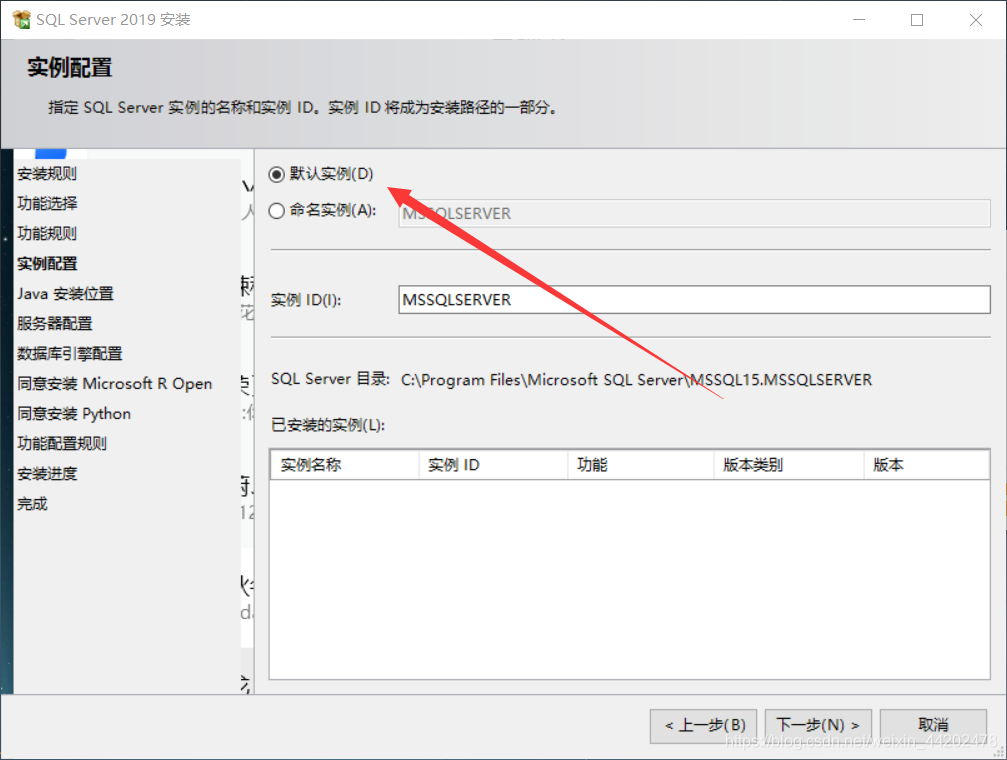This screenshot has width=1007, height=760.
Task: Open the 安装规则 step in sidebar
Action: click(47, 173)
